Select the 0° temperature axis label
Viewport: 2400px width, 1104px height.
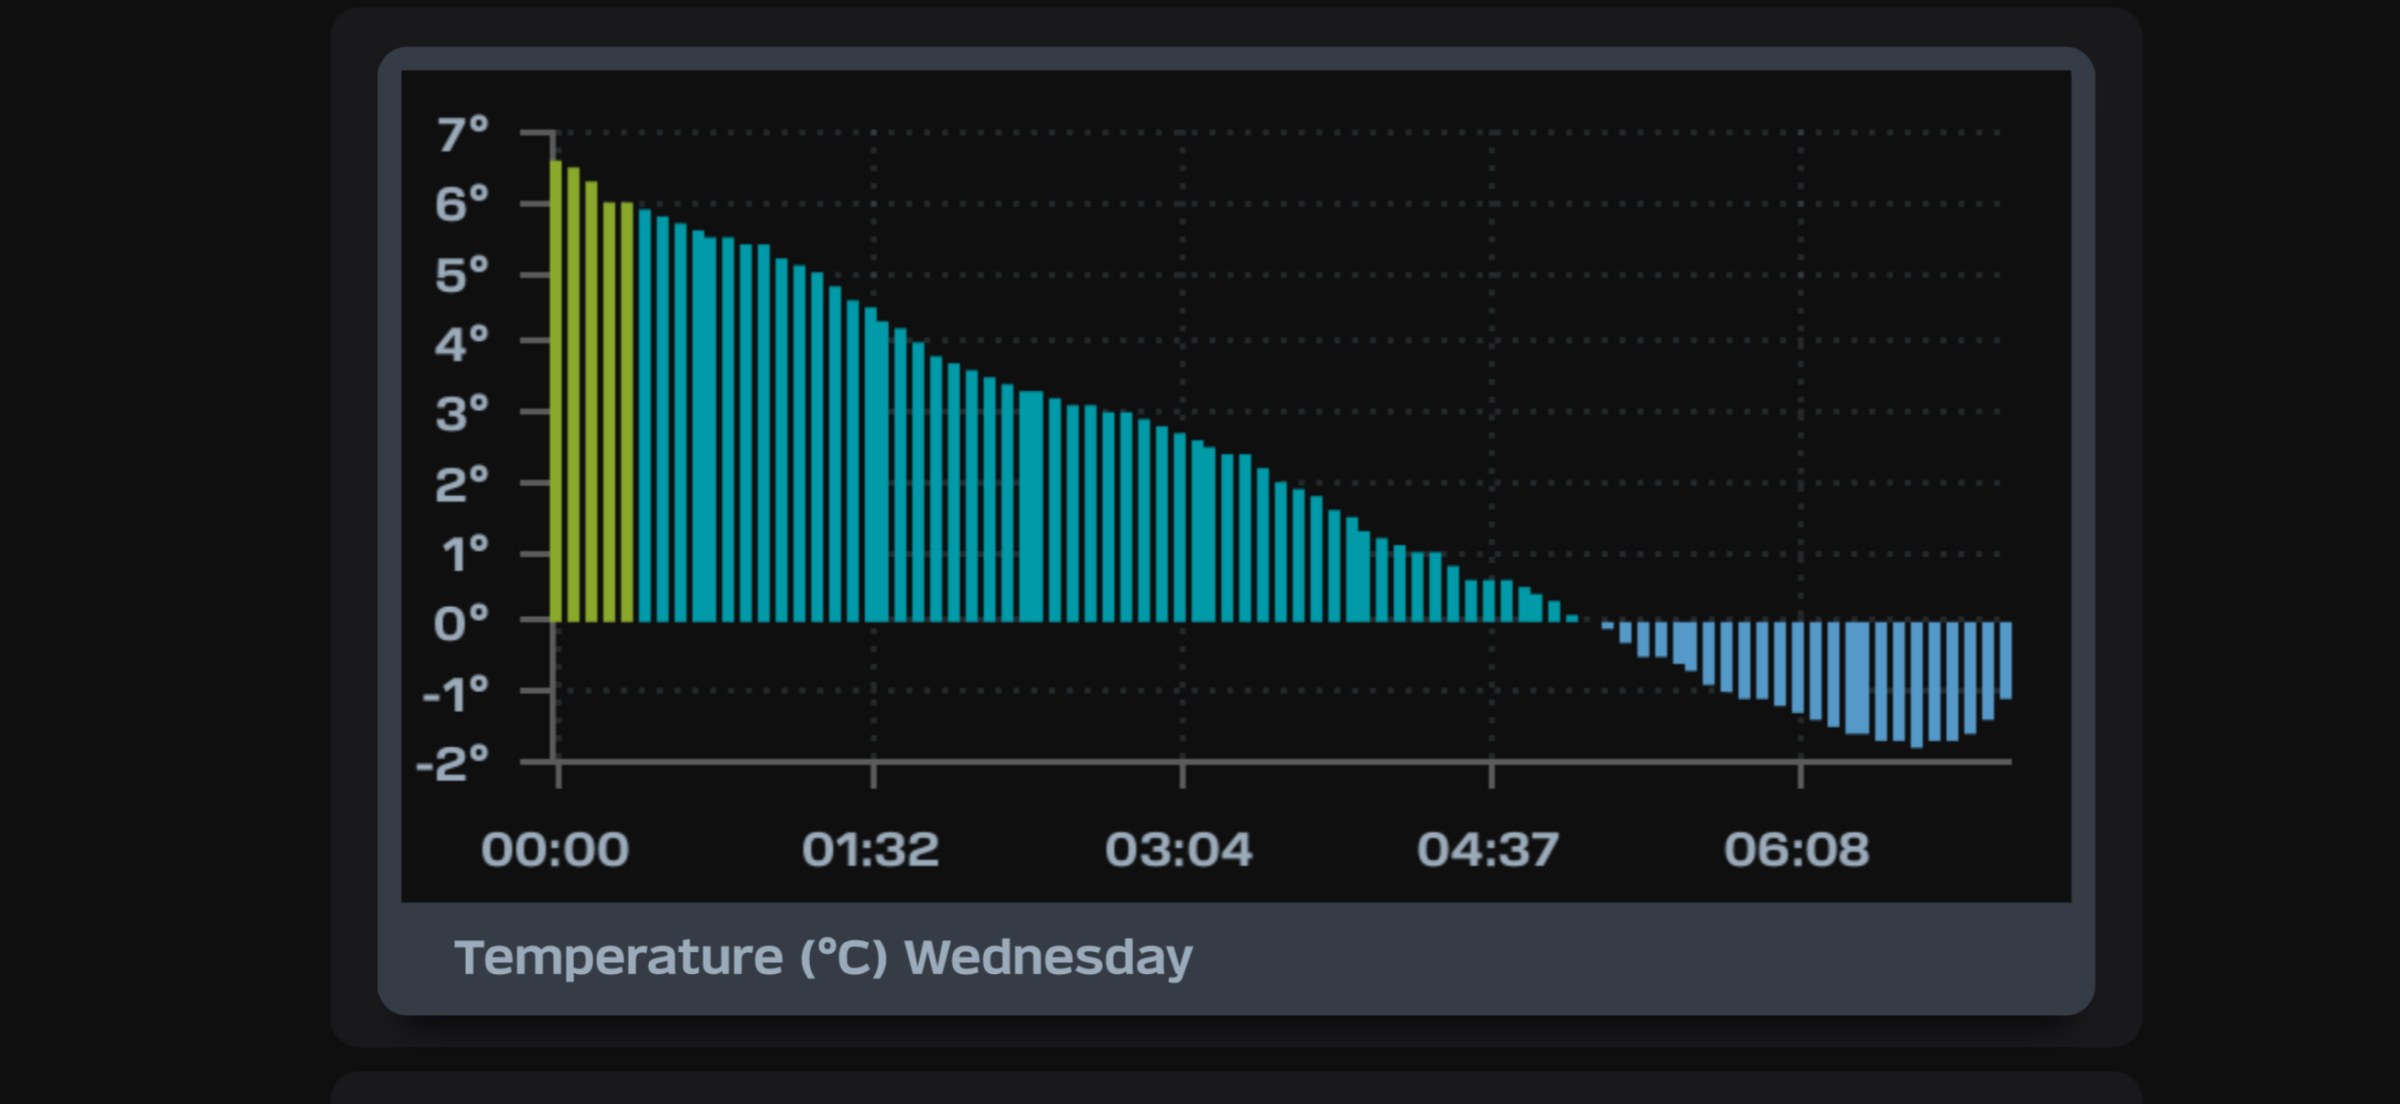click(461, 623)
